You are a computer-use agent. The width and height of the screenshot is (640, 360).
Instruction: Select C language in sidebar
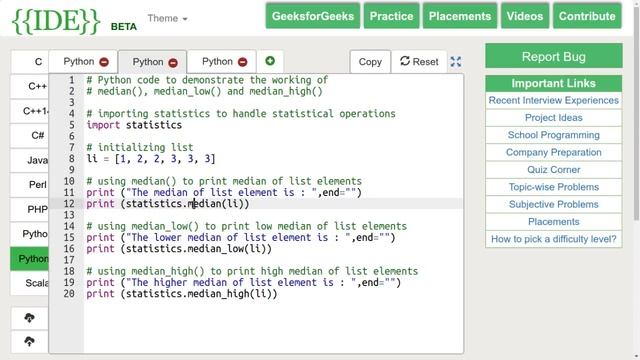[30, 62]
